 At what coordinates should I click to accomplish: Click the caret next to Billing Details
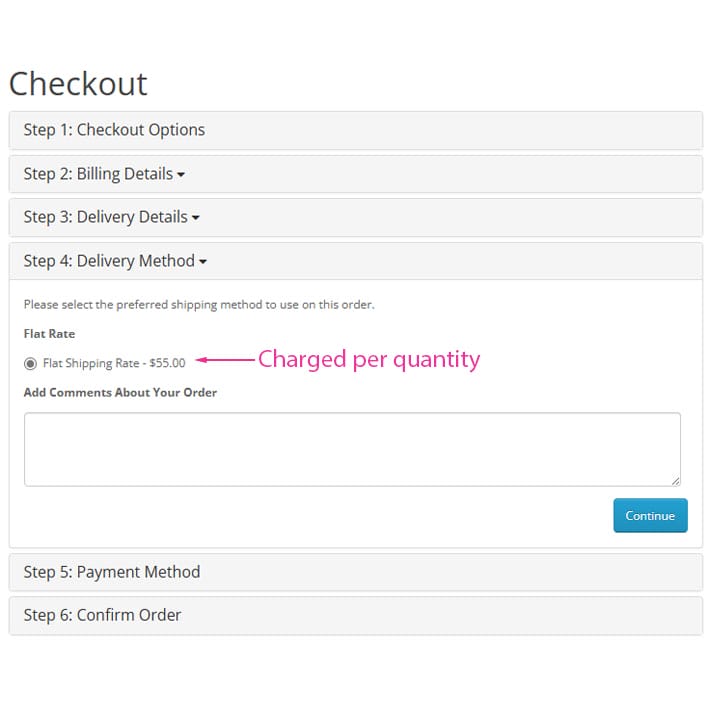coord(181,174)
